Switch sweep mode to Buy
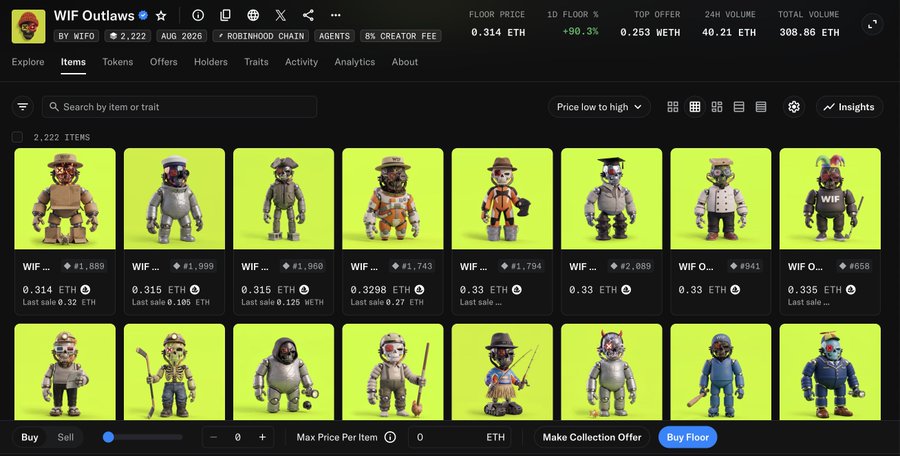Viewport: 900px width, 456px height. pyautogui.click(x=30, y=437)
